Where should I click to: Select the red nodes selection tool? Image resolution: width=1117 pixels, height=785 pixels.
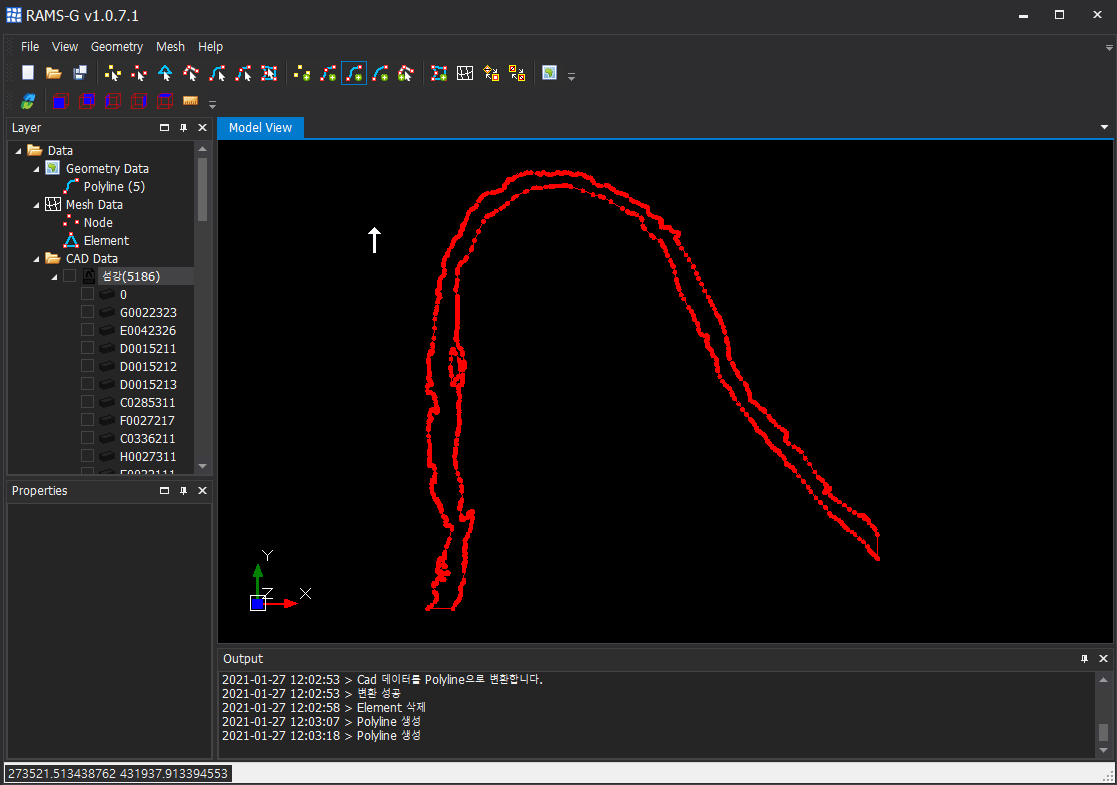tap(139, 73)
